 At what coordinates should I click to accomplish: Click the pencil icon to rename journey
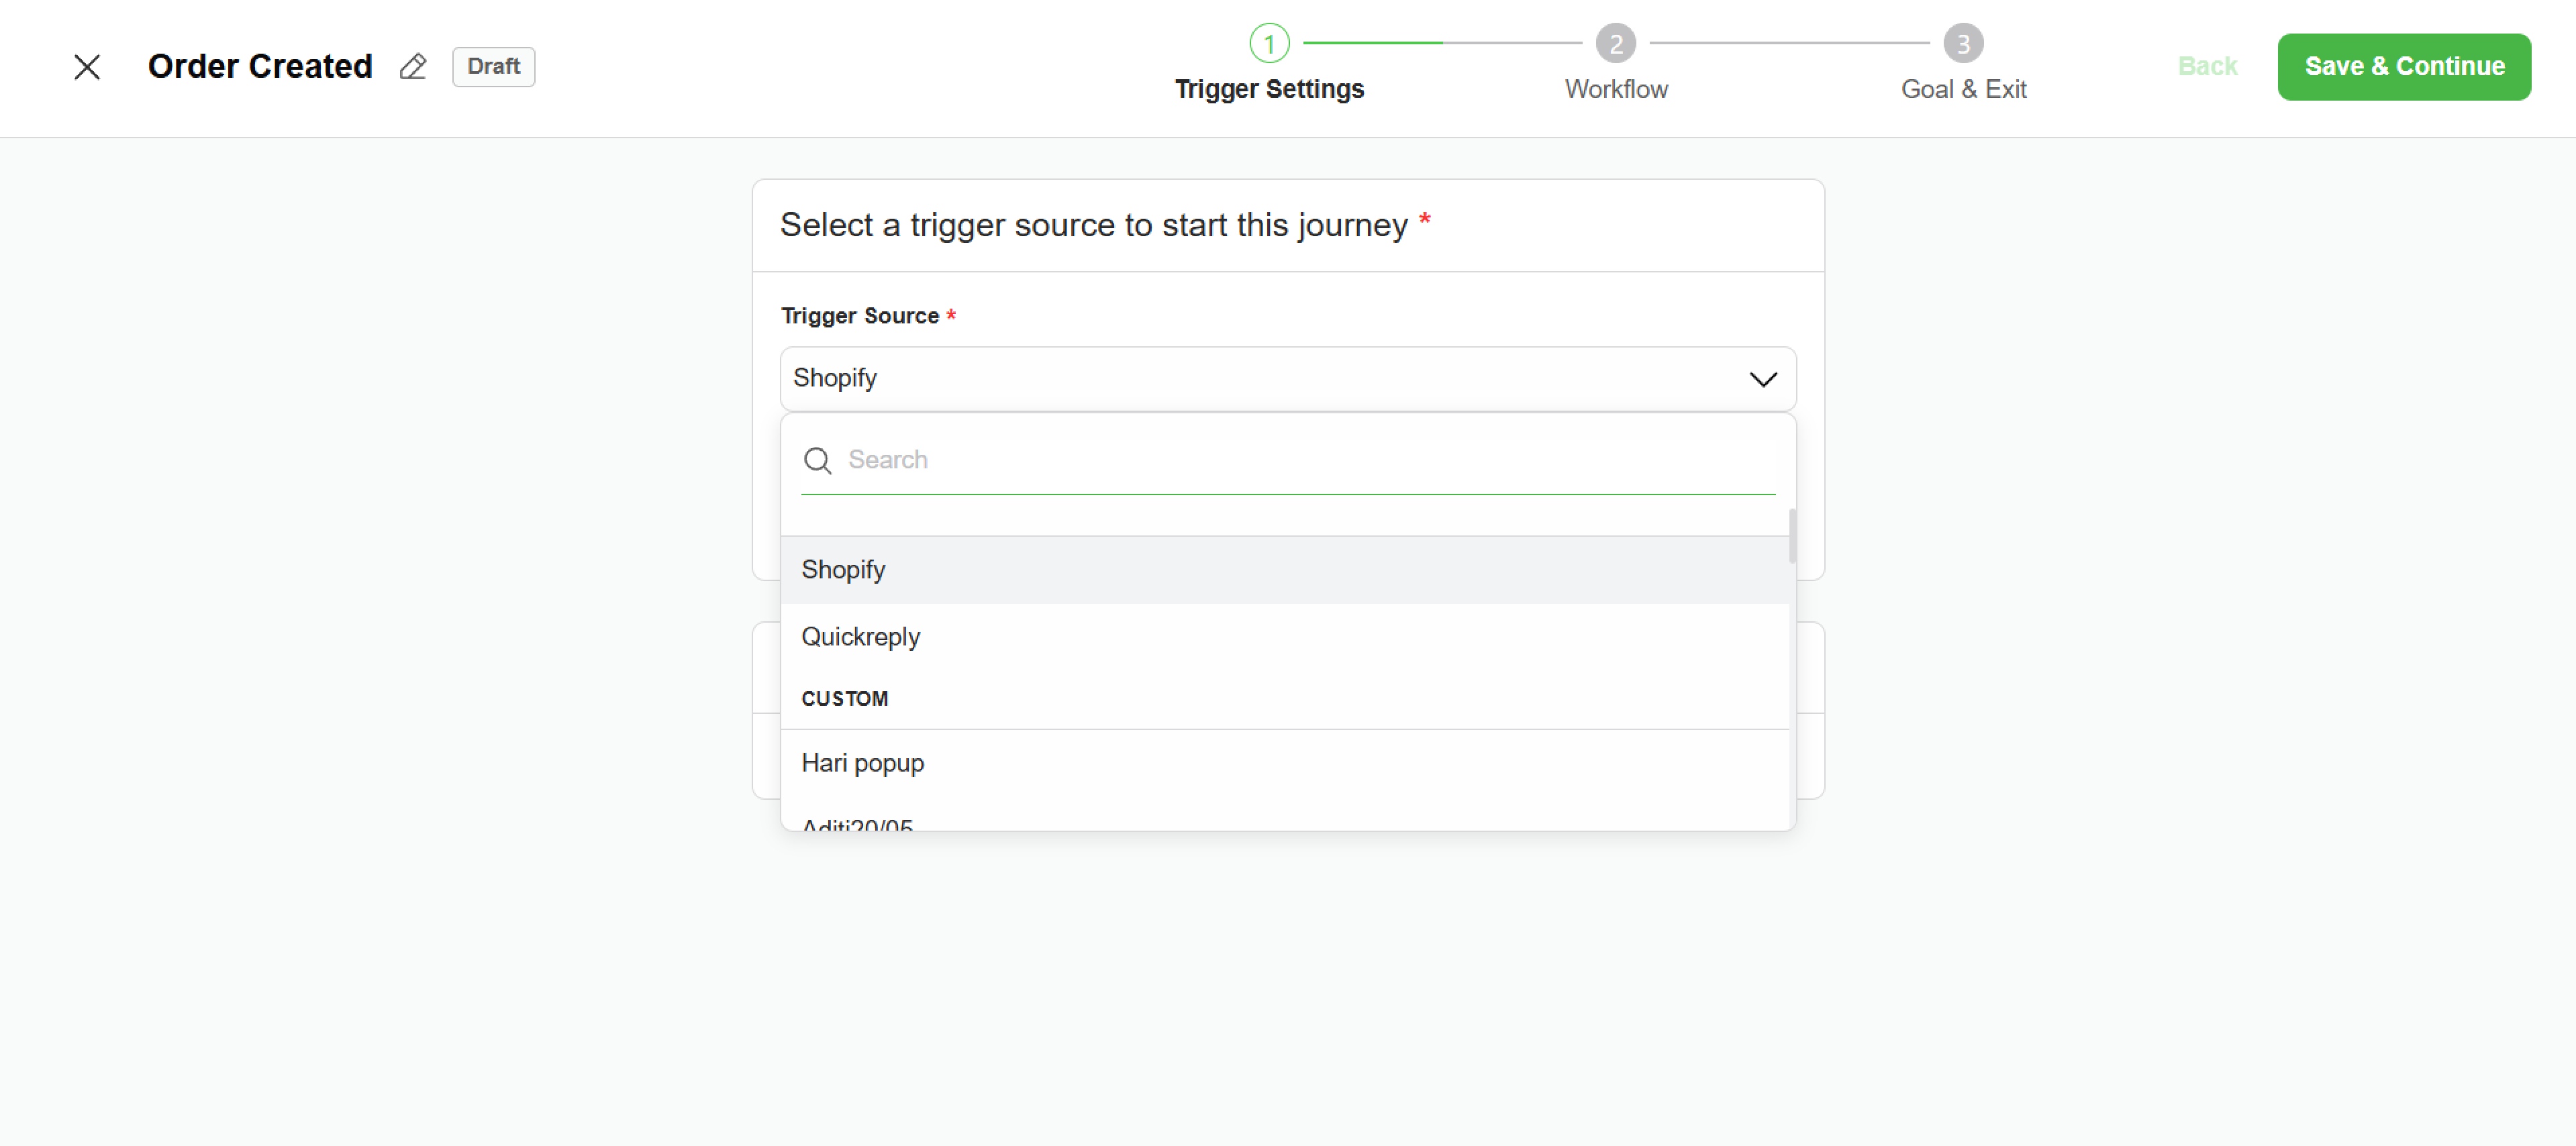point(413,67)
